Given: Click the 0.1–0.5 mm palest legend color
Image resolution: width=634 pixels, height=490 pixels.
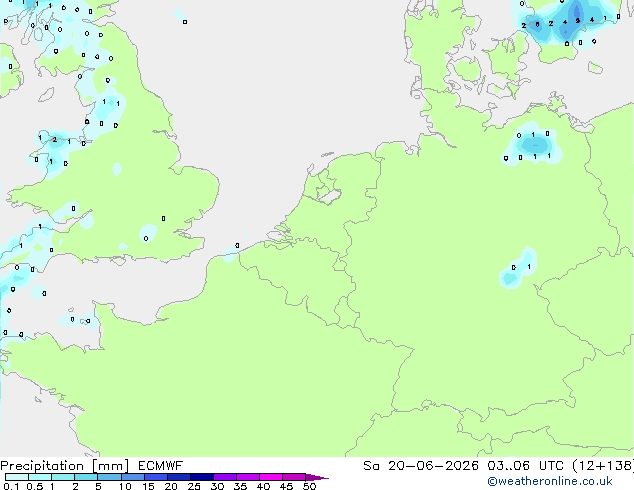Looking at the screenshot, I should (17, 477).
